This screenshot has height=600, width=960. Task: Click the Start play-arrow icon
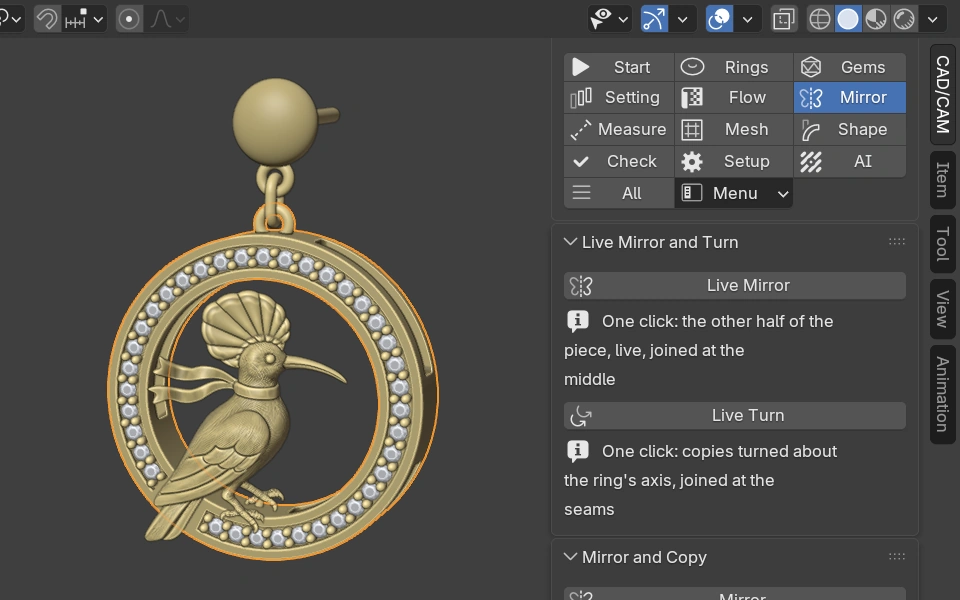580,67
